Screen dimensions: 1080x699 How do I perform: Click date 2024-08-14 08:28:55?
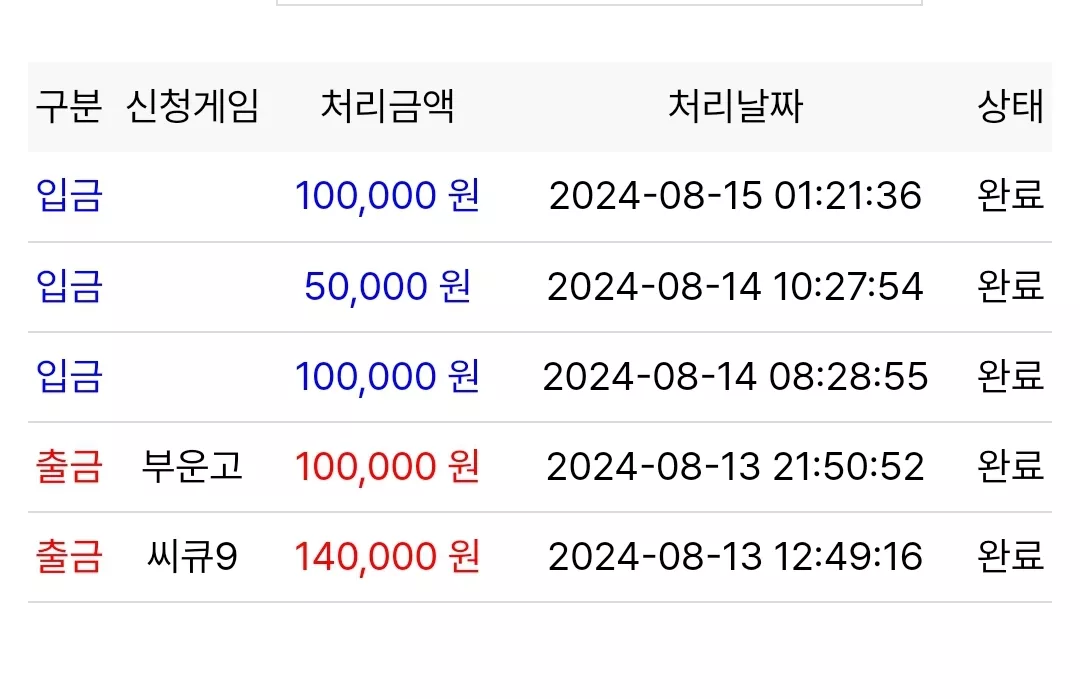click(x=736, y=377)
